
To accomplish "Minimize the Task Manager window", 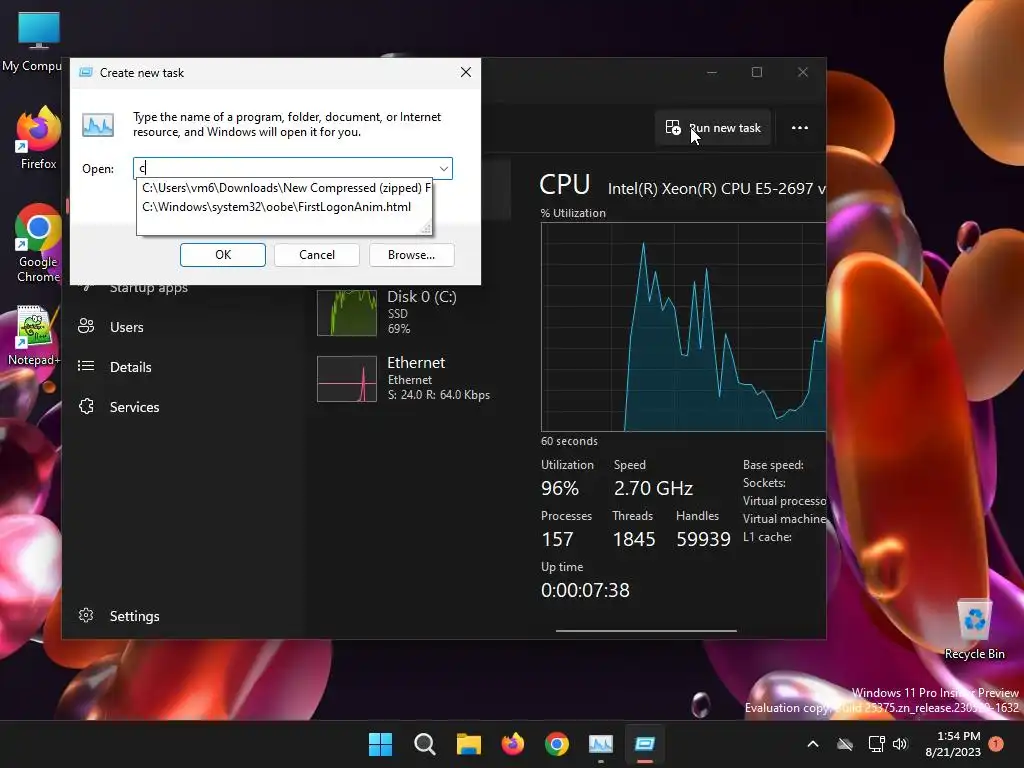I will click(712, 72).
